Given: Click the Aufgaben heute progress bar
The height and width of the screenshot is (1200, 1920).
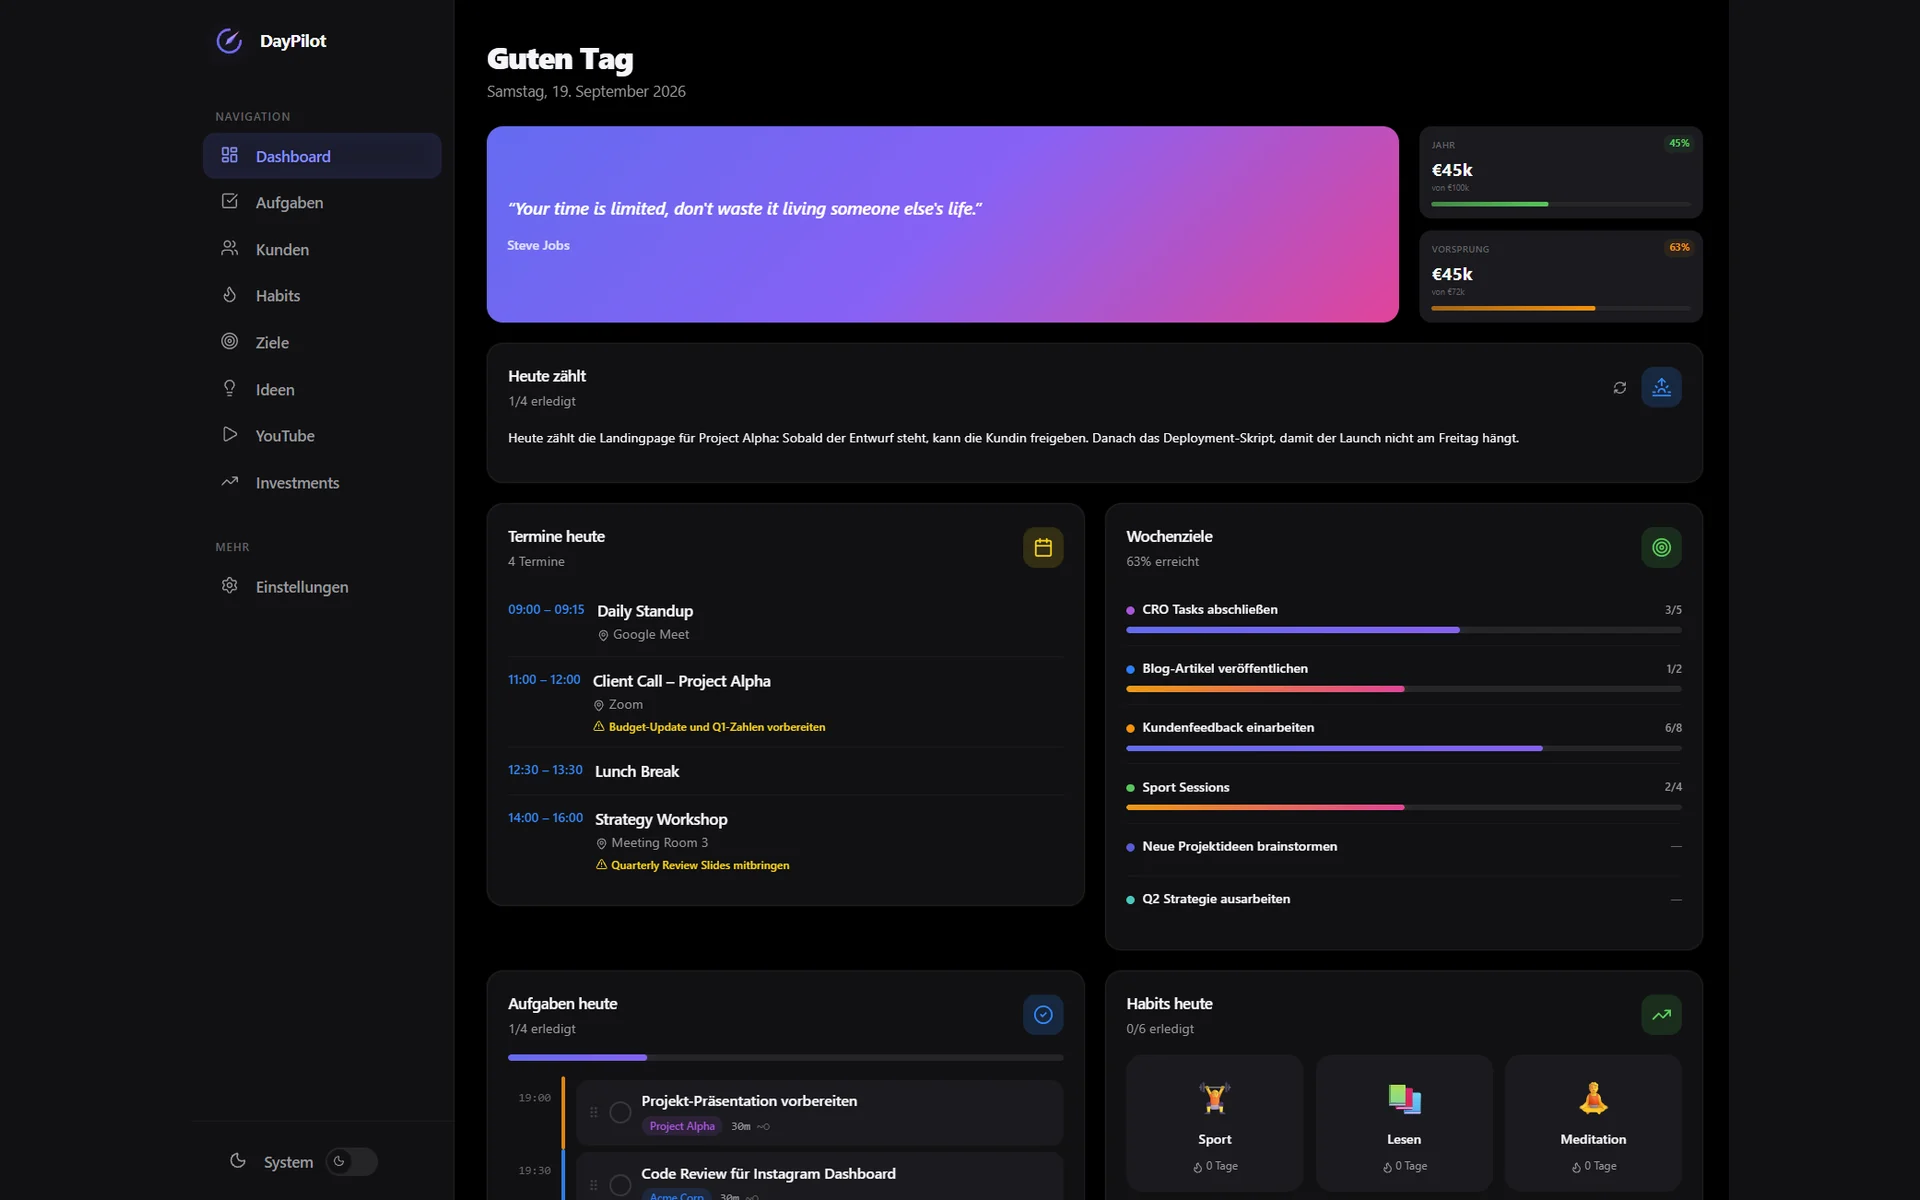Looking at the screenshot, I should click(x=785, y=1057).
